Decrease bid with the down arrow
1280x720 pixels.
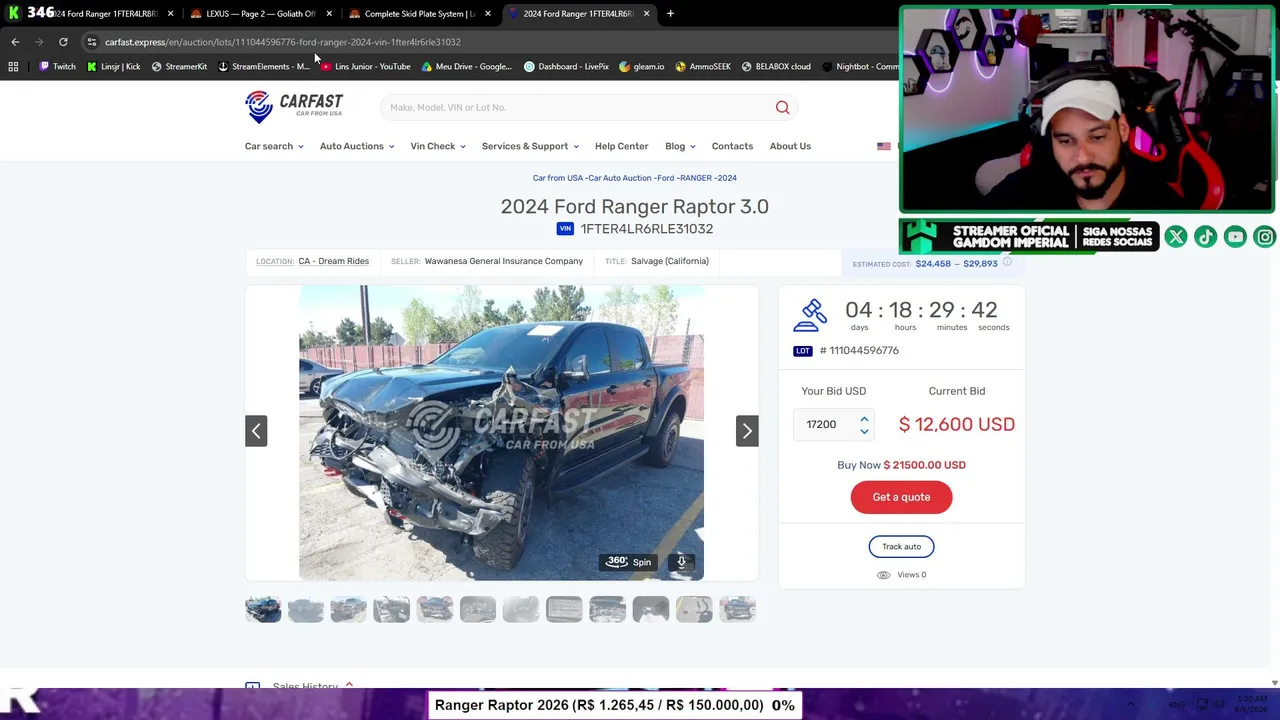click(x=864, y=431)
